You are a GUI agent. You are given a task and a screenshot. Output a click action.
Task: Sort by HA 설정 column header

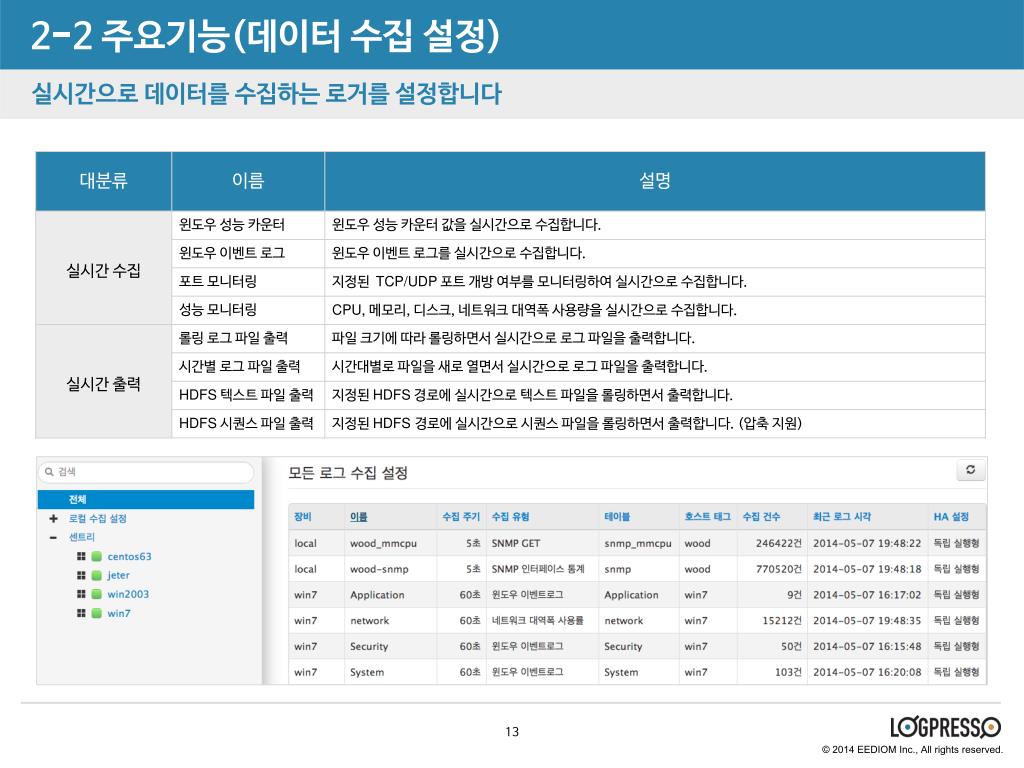951,517
